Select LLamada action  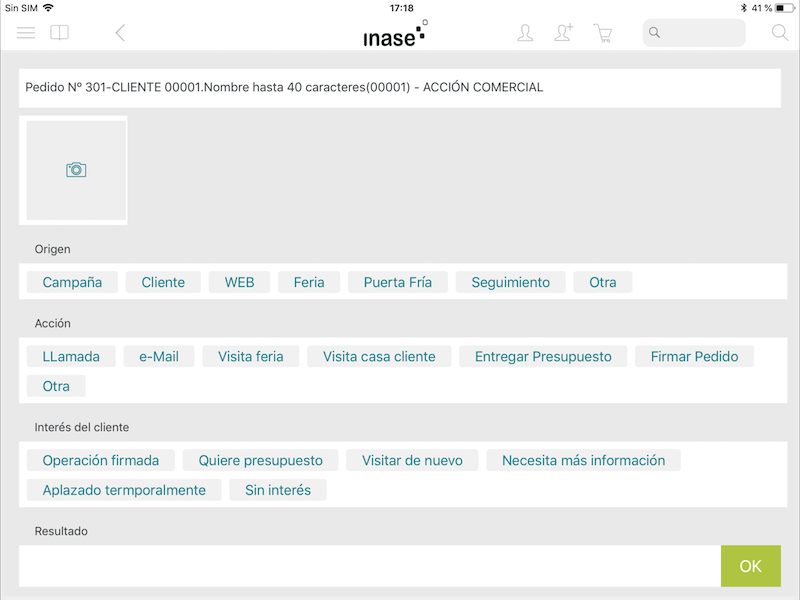[71, 356]
